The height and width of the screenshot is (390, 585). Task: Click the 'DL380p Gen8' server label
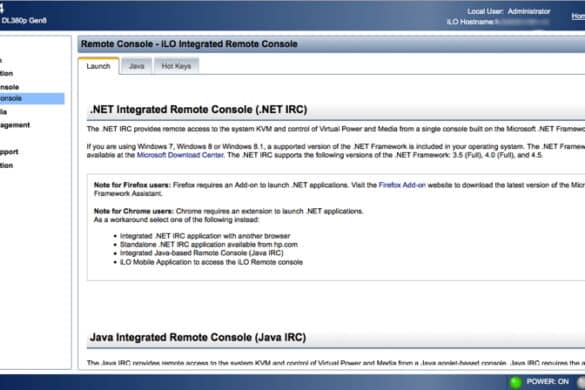point(24,21)
